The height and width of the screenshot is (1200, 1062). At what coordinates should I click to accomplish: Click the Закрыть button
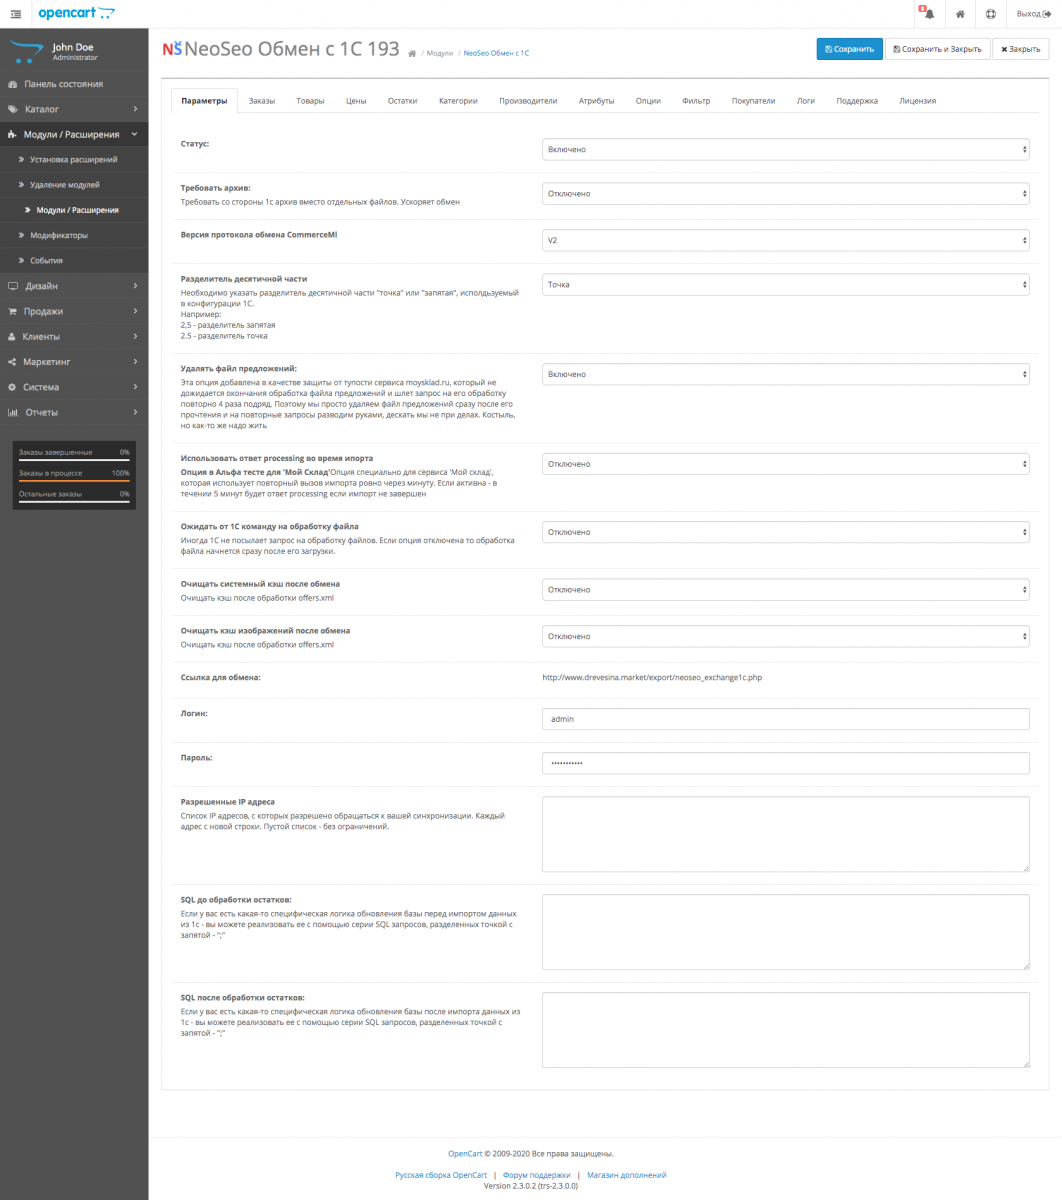coord(1020,49)
